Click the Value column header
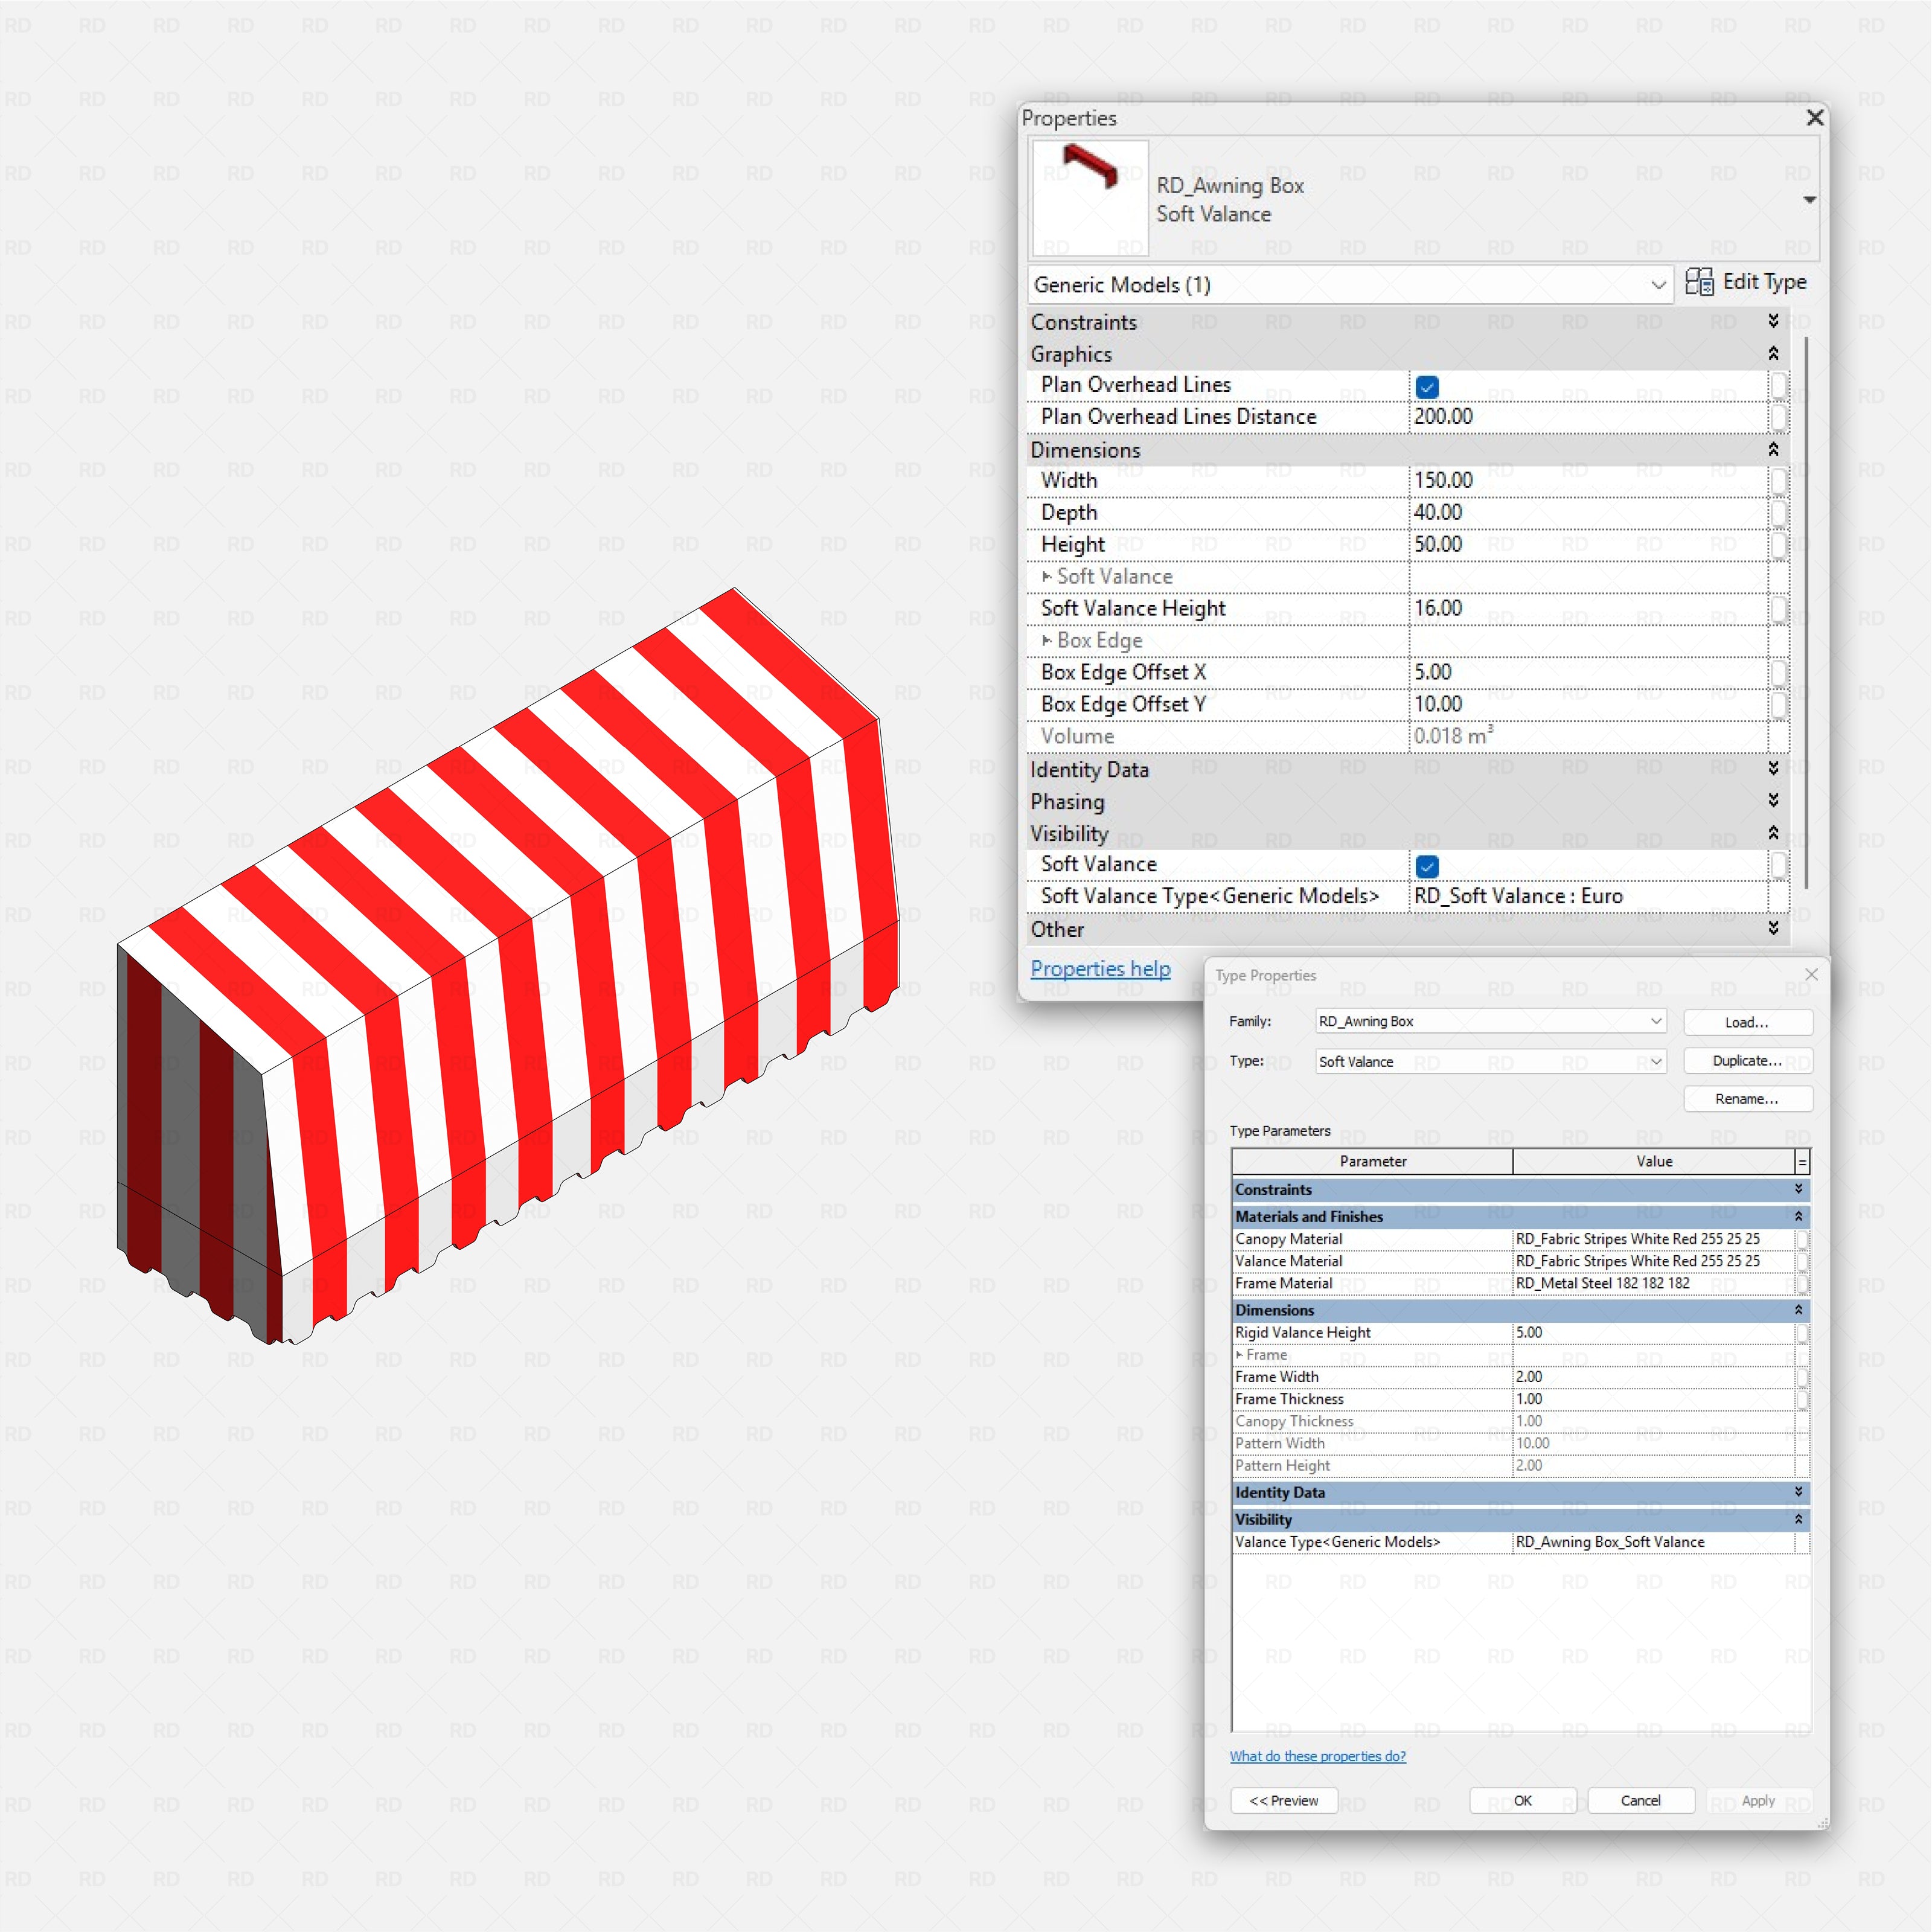The height and width of the screenshot is (1932, 1932). pos(1654,1161)
